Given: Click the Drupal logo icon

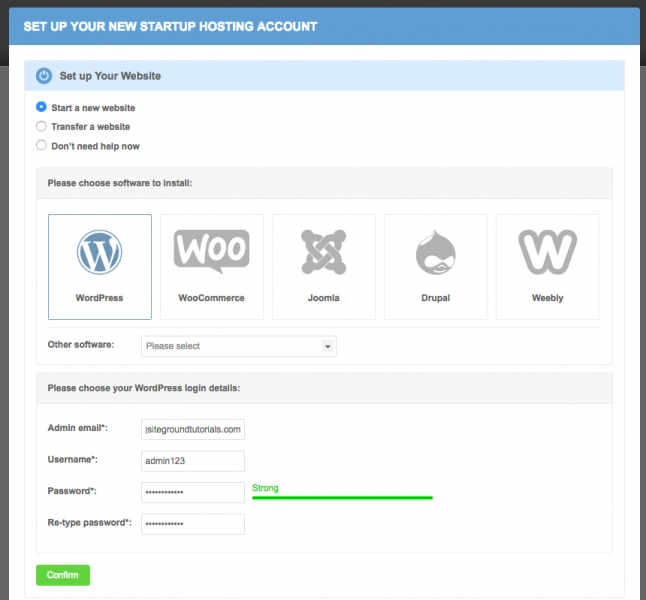Looking at the screenshot, I should [x=435, y=252].
